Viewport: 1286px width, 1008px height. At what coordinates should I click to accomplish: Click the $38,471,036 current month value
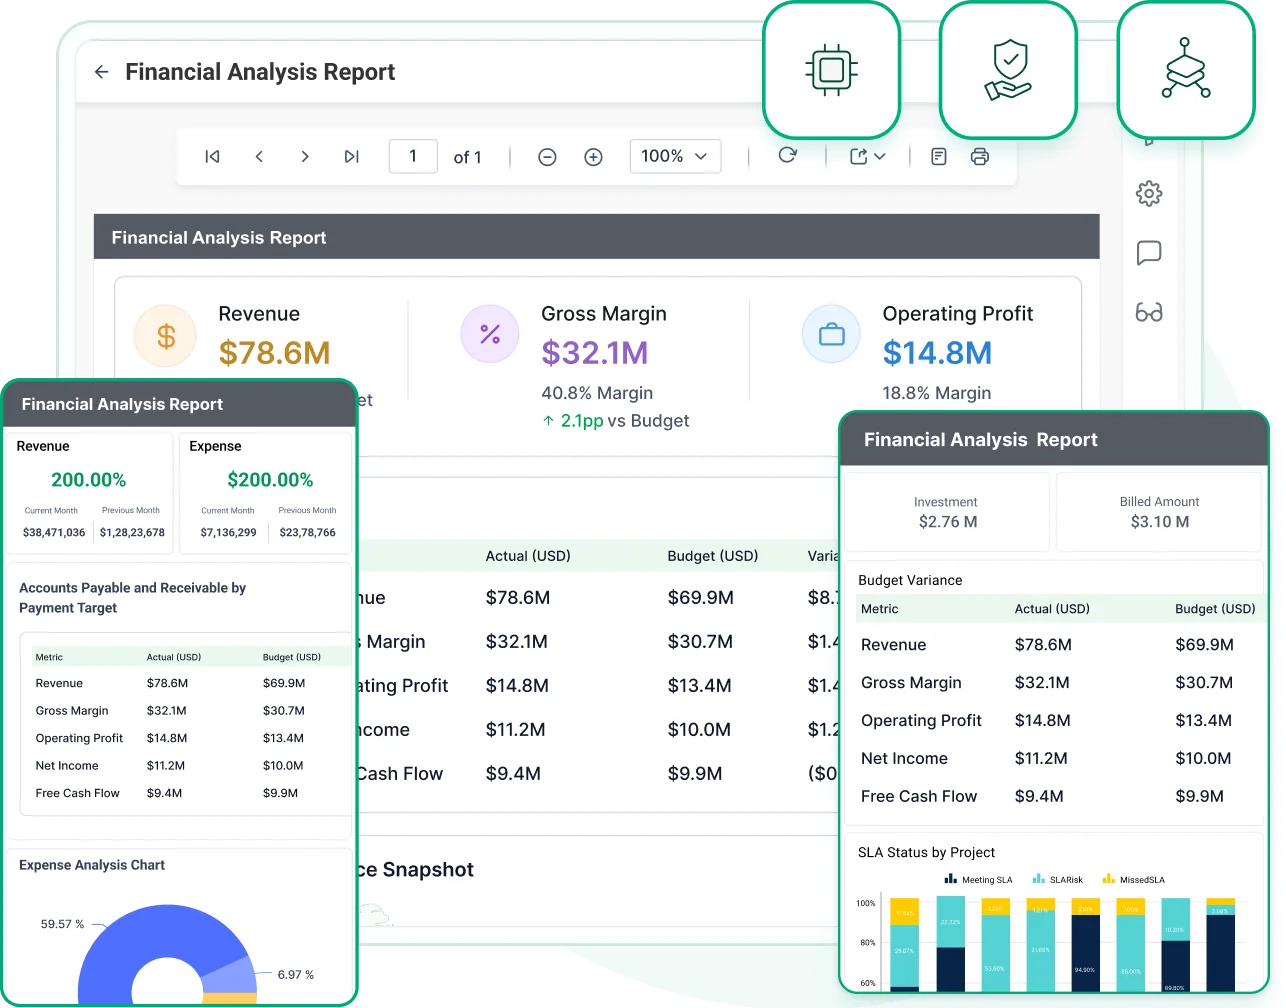54,533
